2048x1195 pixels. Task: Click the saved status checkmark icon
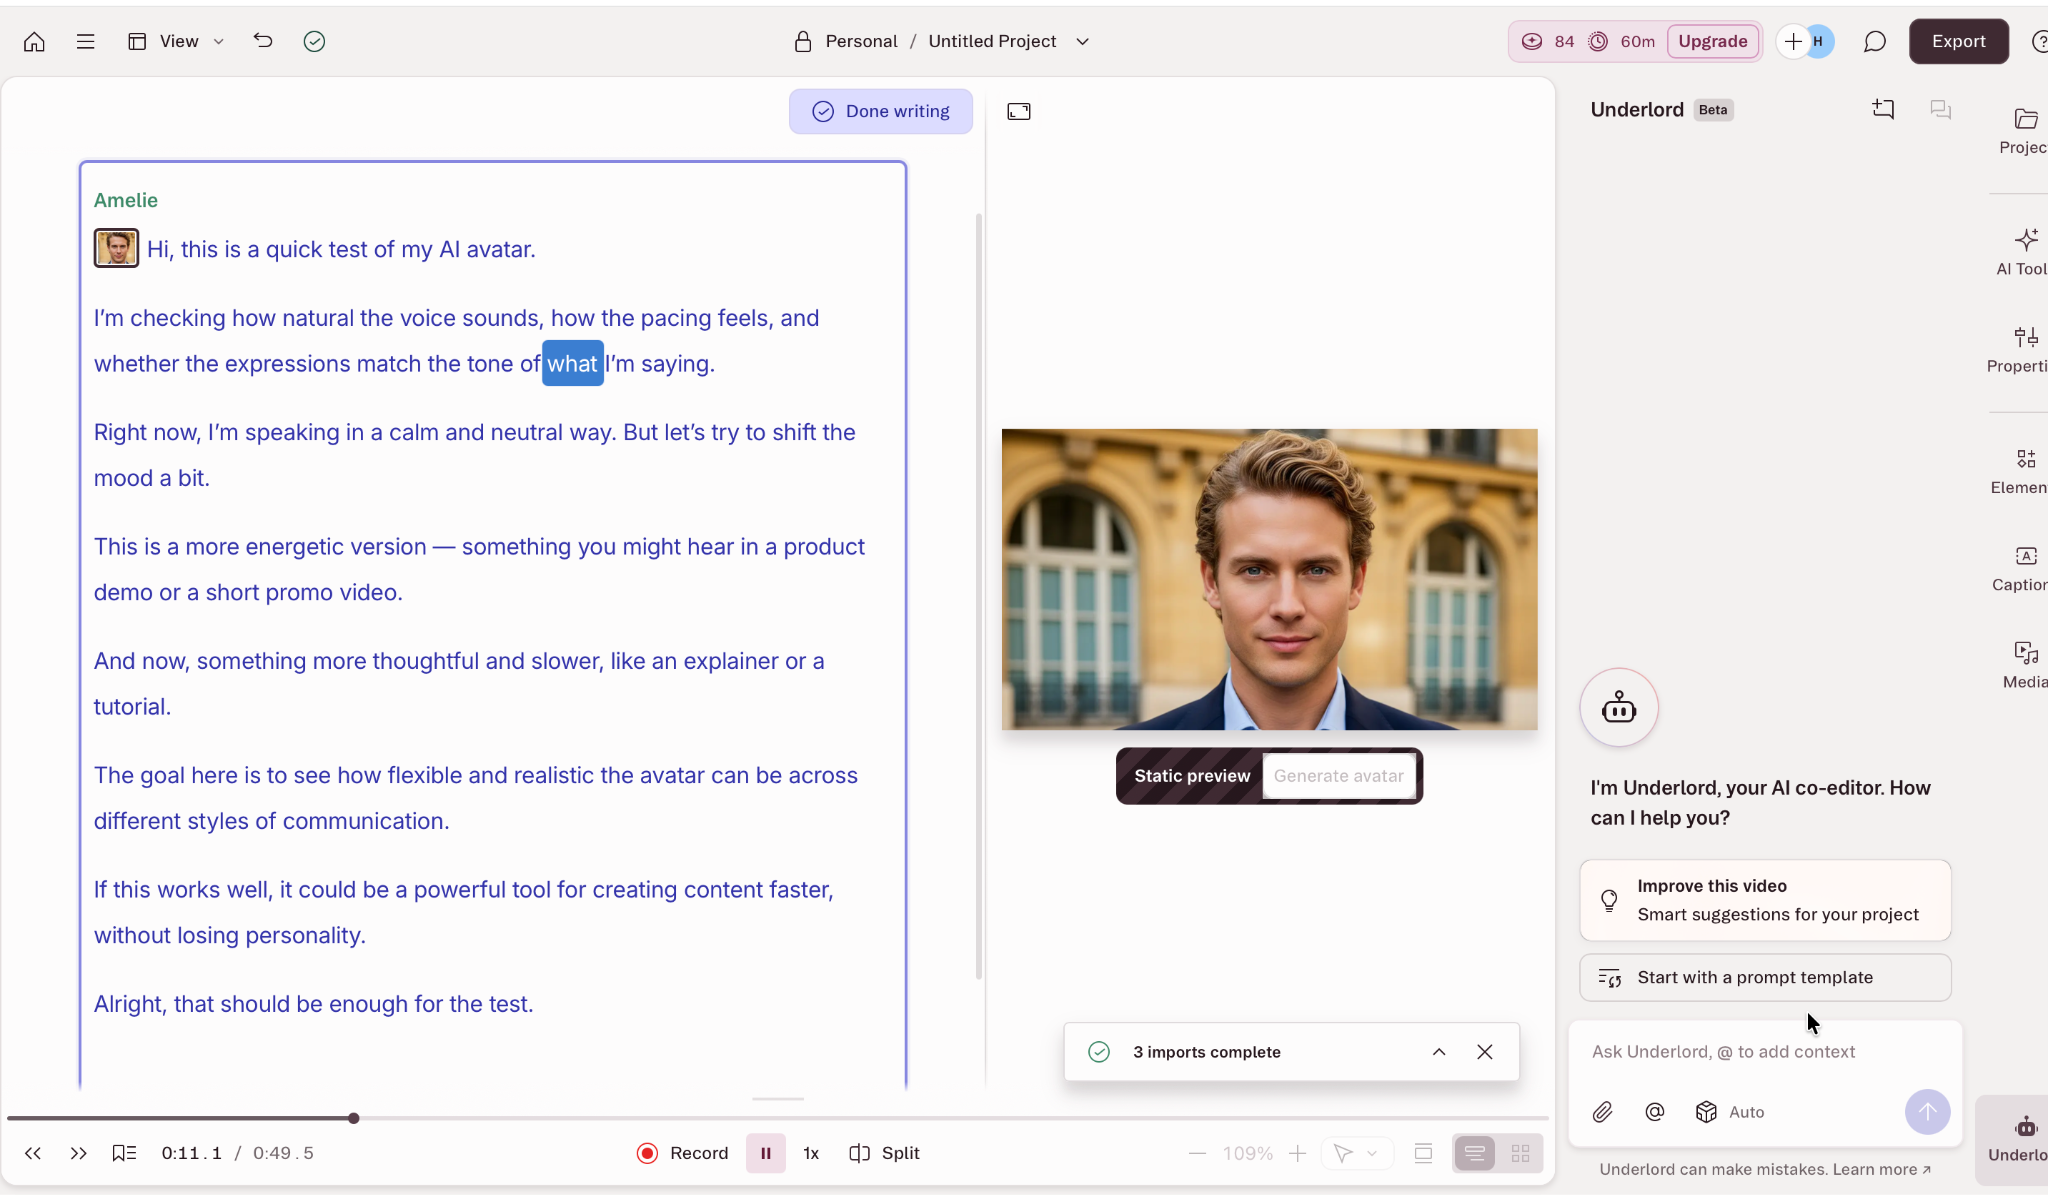(314, 41)
